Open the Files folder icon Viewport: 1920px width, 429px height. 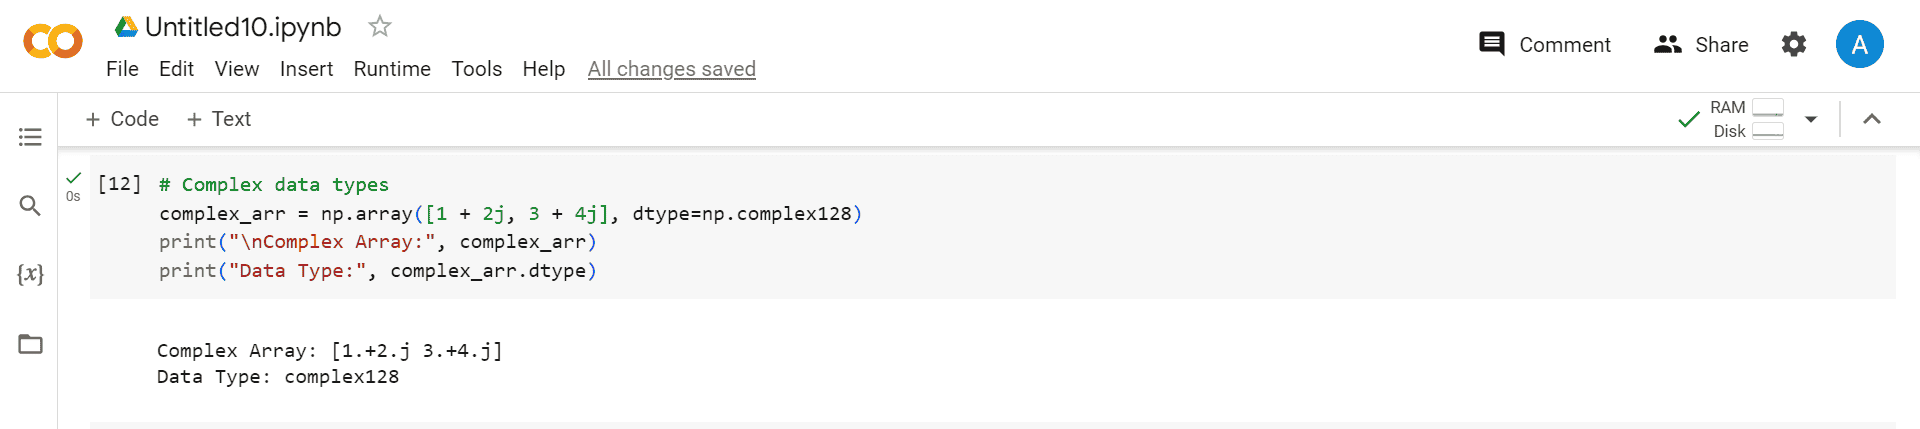click(x=30, y=344)
